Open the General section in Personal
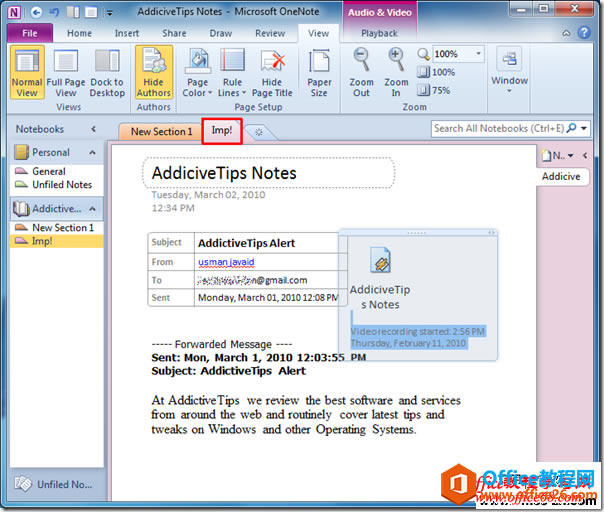 [49, 171]
